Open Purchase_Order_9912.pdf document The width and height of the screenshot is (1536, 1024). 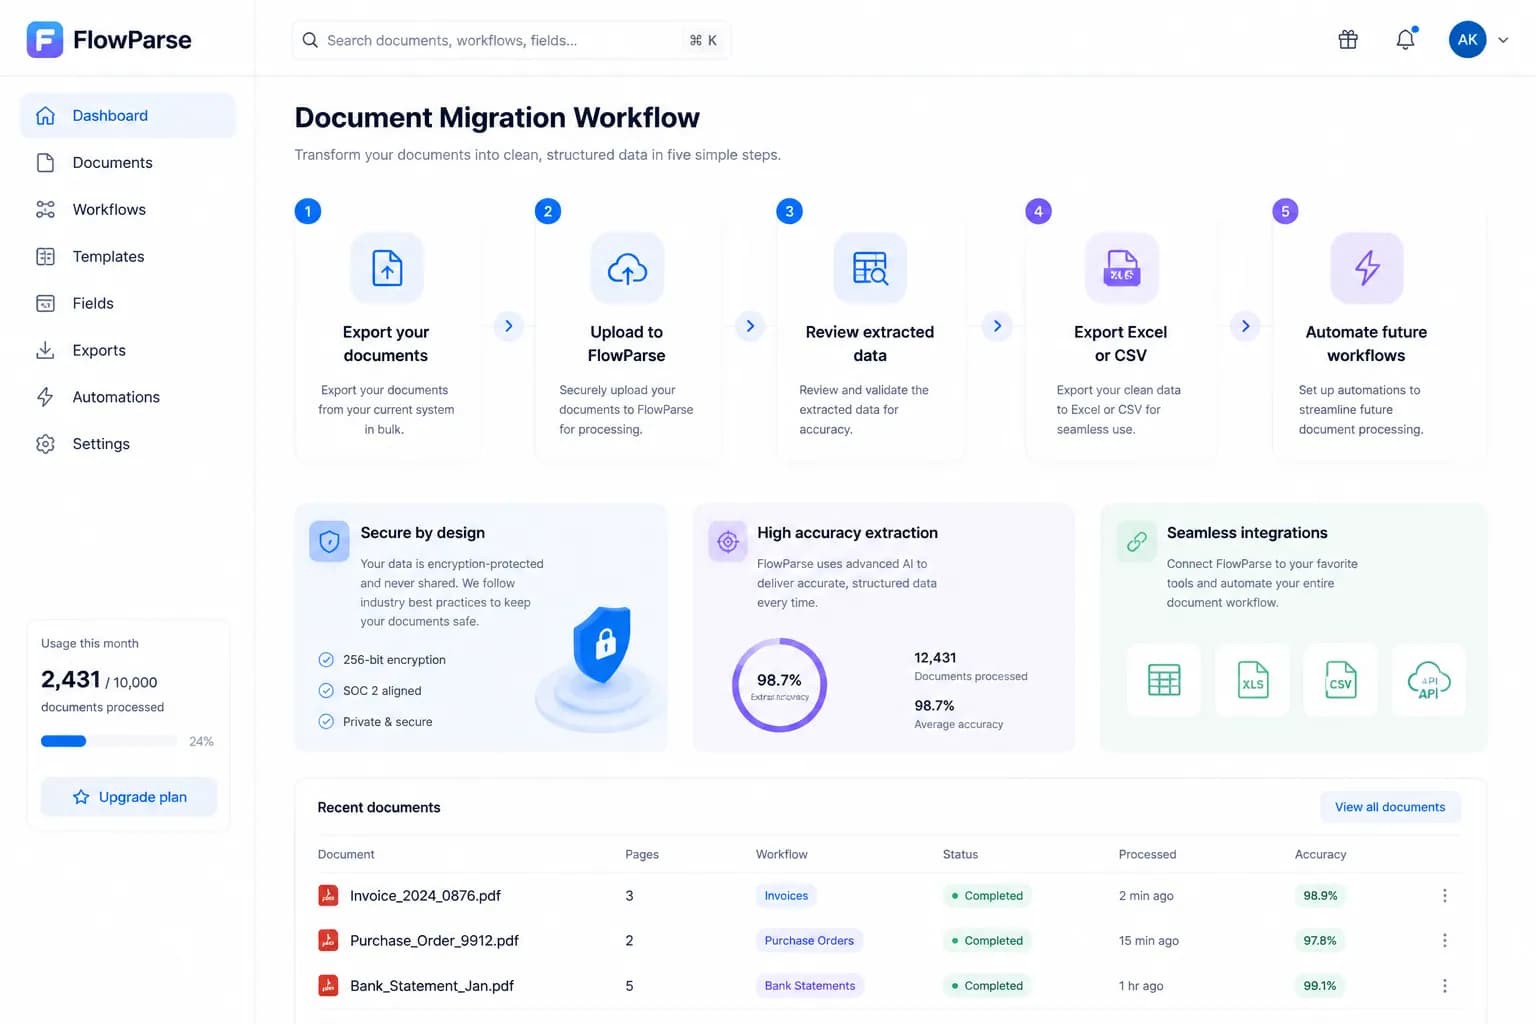point(434,941)
